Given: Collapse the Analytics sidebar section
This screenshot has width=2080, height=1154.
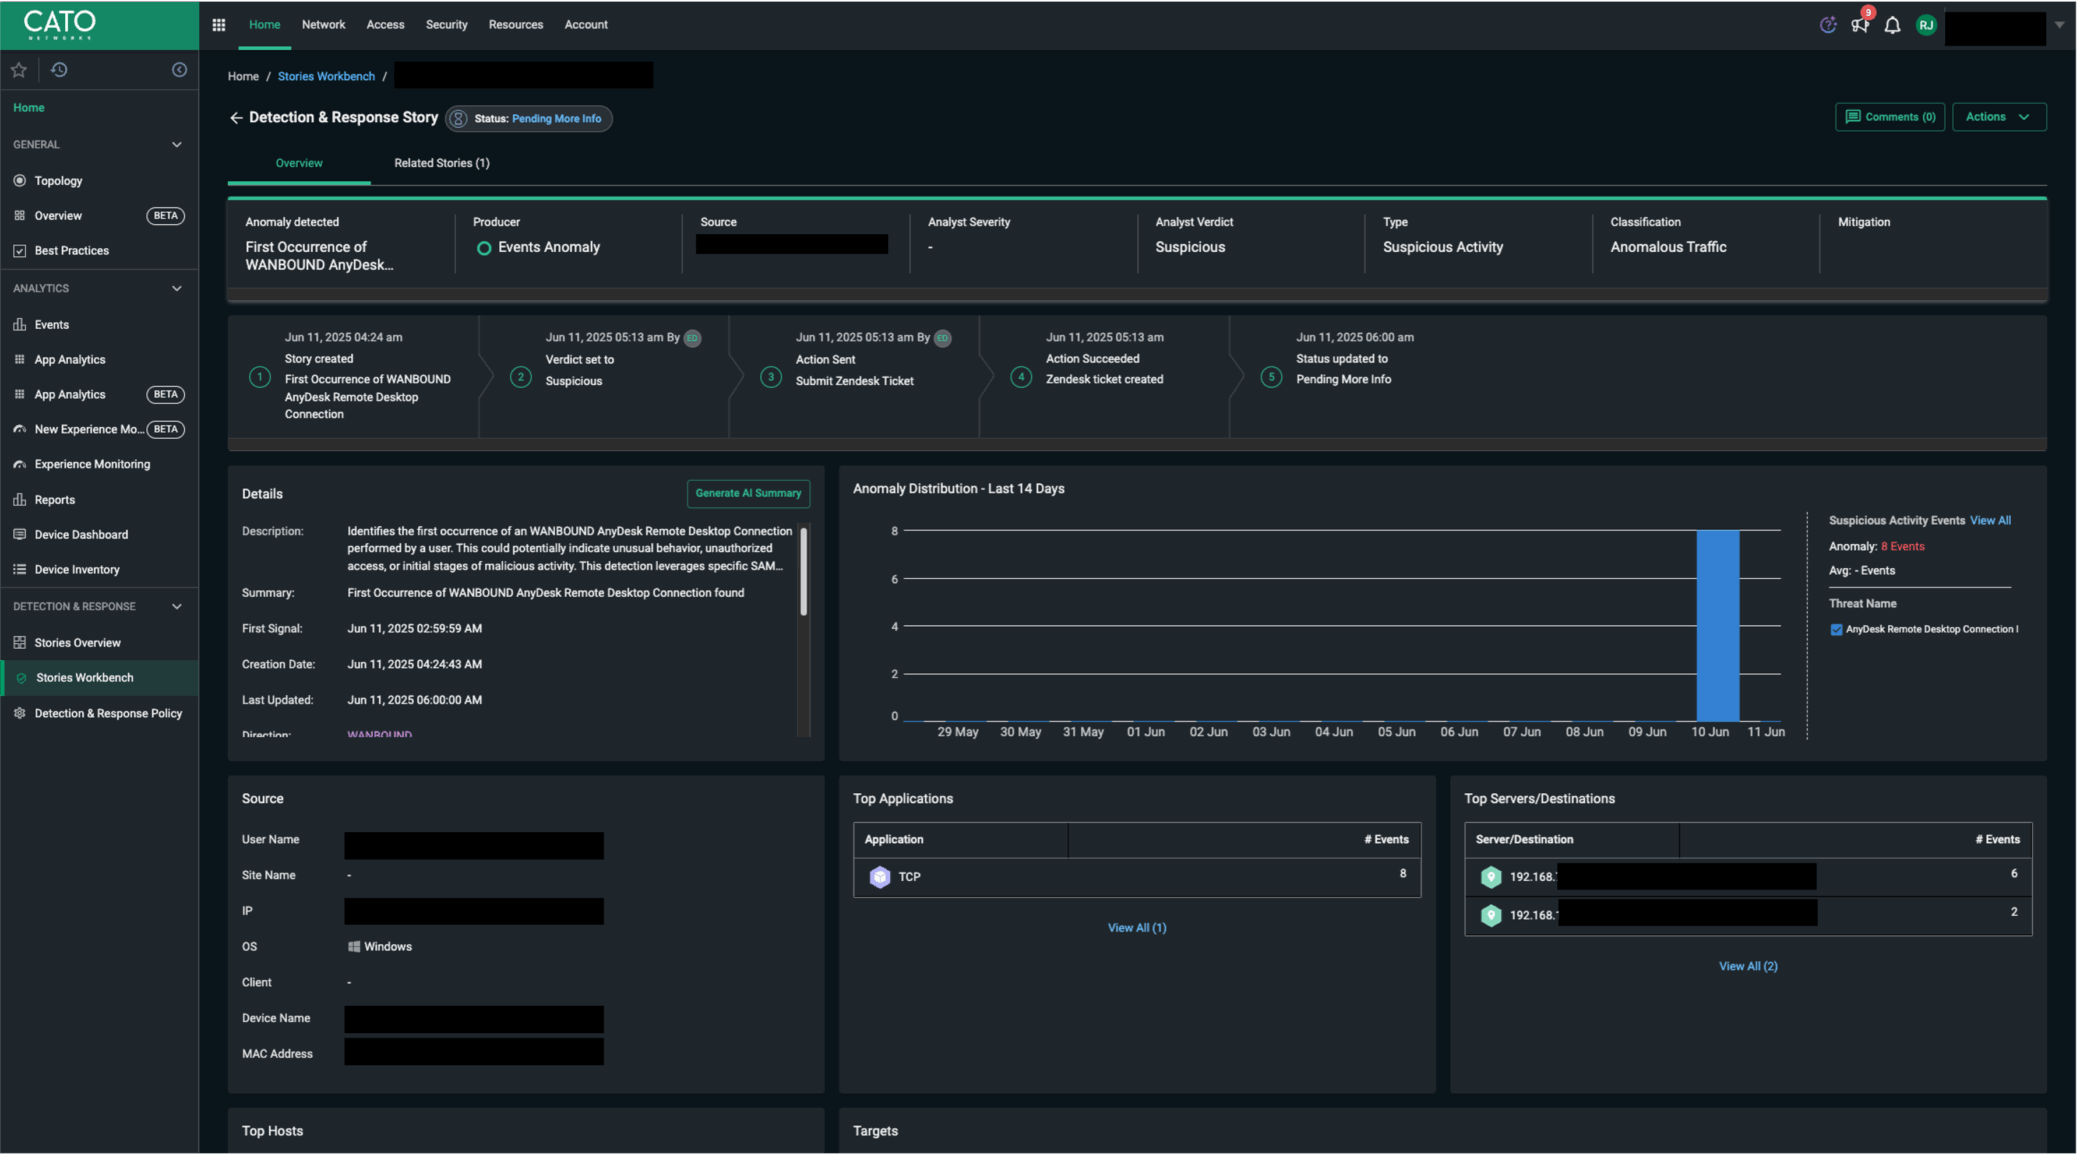Looking at the screenshot, I should tap(177, 289).
